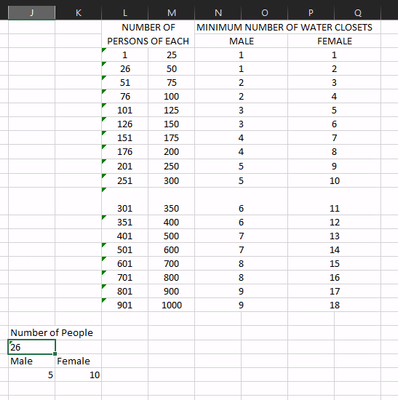
Task: Click the green error triangle next to cell 26 in column L
Action: (104, 64)
